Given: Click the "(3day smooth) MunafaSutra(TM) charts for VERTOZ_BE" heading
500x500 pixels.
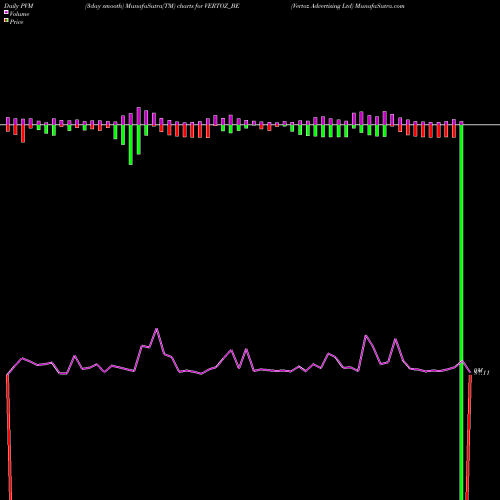Looking at the screenshot, I should [162, 6].
